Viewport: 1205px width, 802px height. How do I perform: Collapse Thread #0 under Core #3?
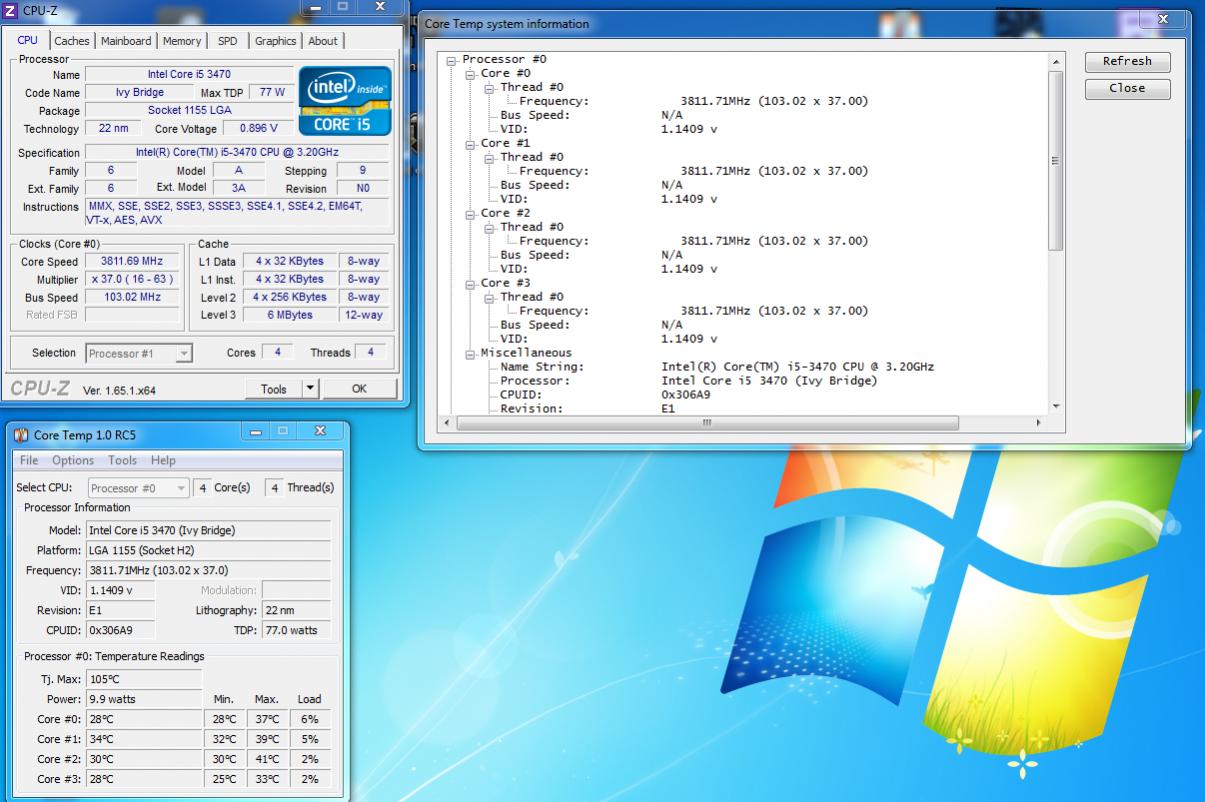click(x=490, y=298)
